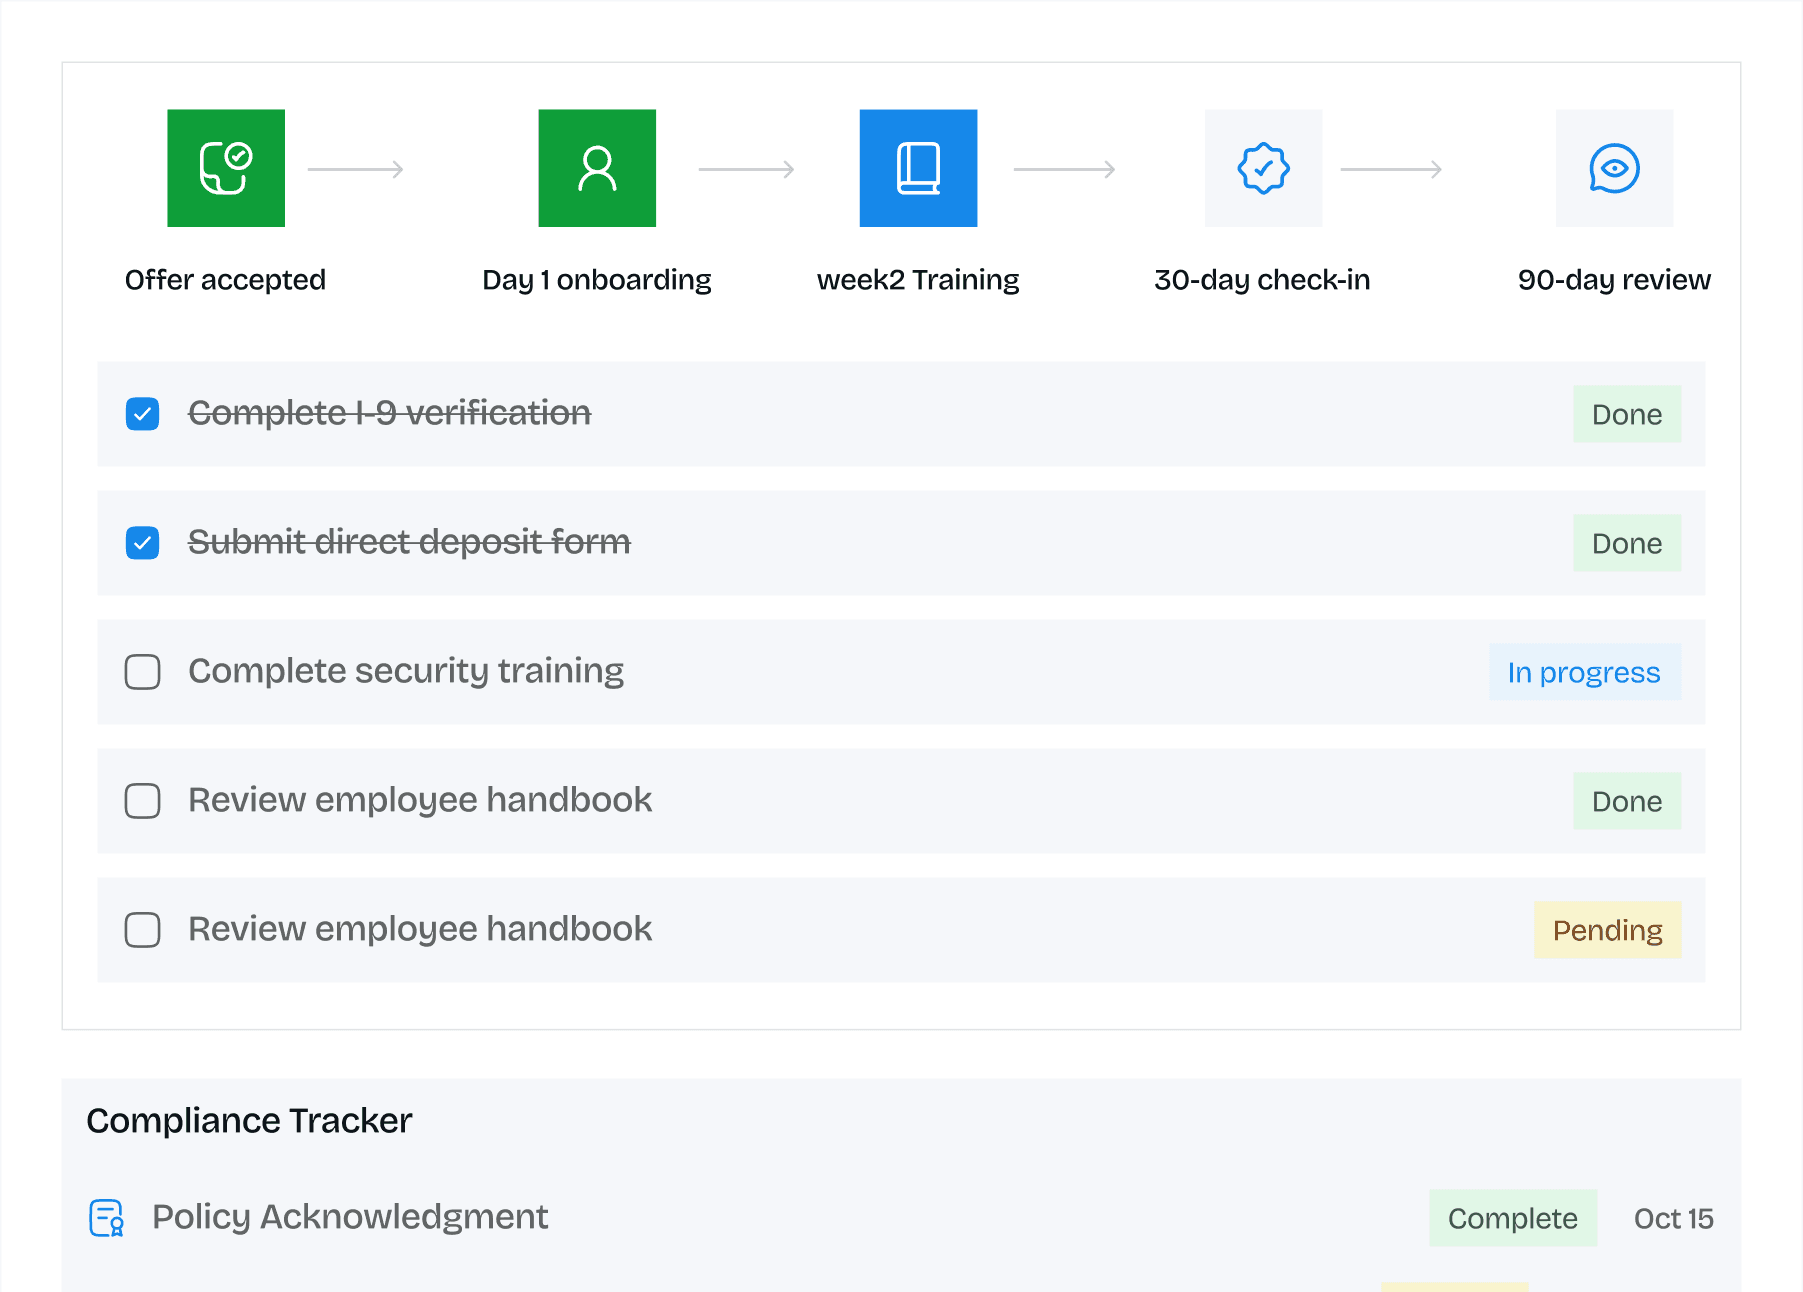Click the Offer accepted green step icon
The height and width of the screenshot is (1292, 1803).
[226, 168]
